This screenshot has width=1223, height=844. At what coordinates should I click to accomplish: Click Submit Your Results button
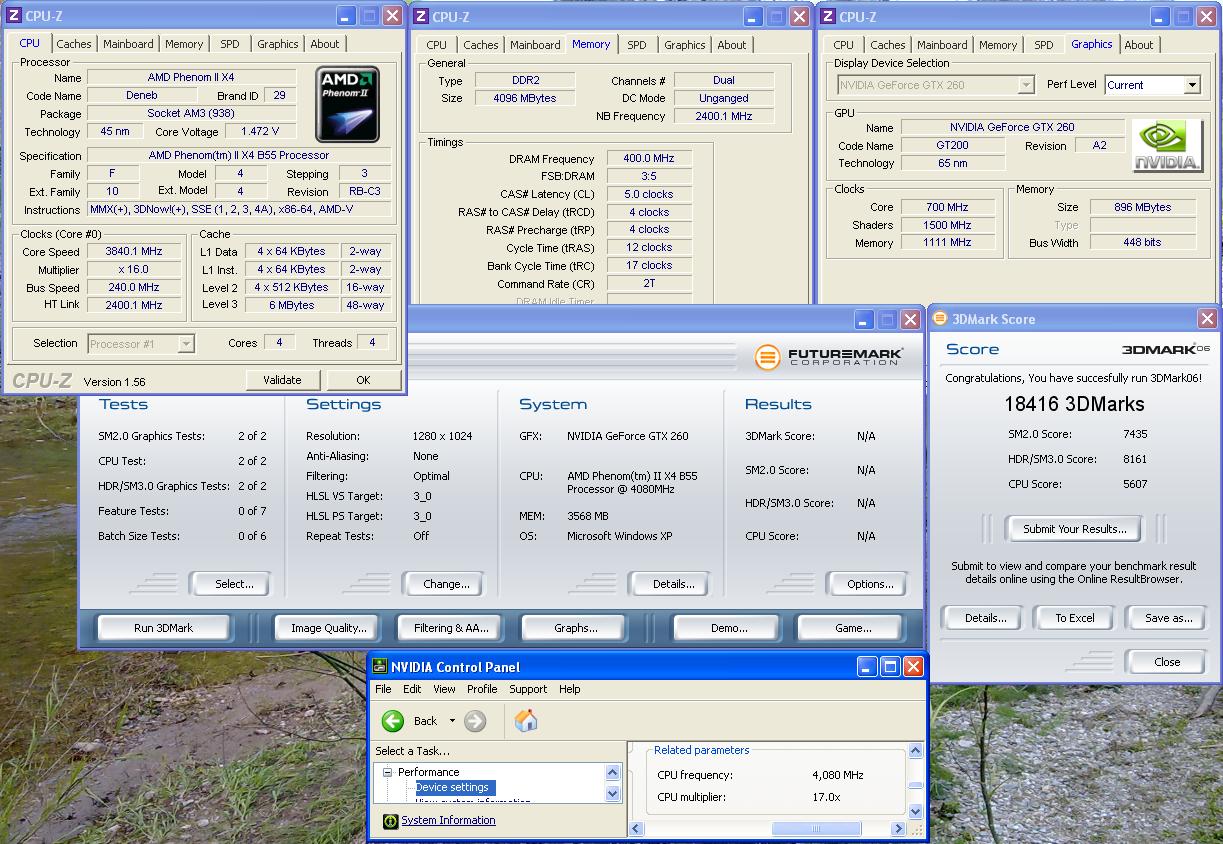pyautogui.click(x=1074, y=529)
